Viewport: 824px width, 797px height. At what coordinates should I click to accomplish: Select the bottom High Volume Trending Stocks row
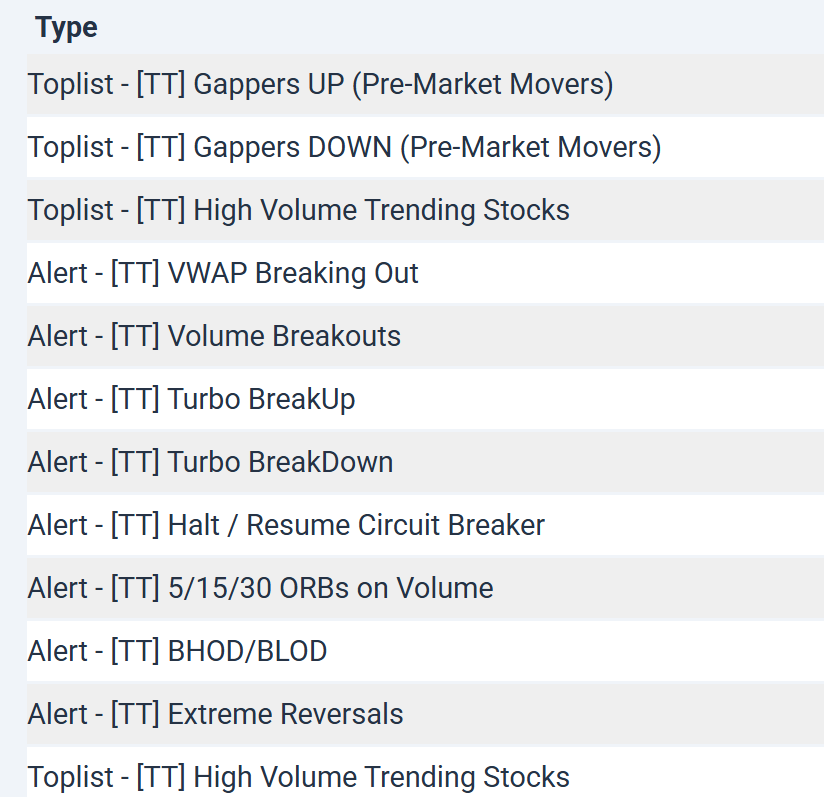(x=298, y=777)
